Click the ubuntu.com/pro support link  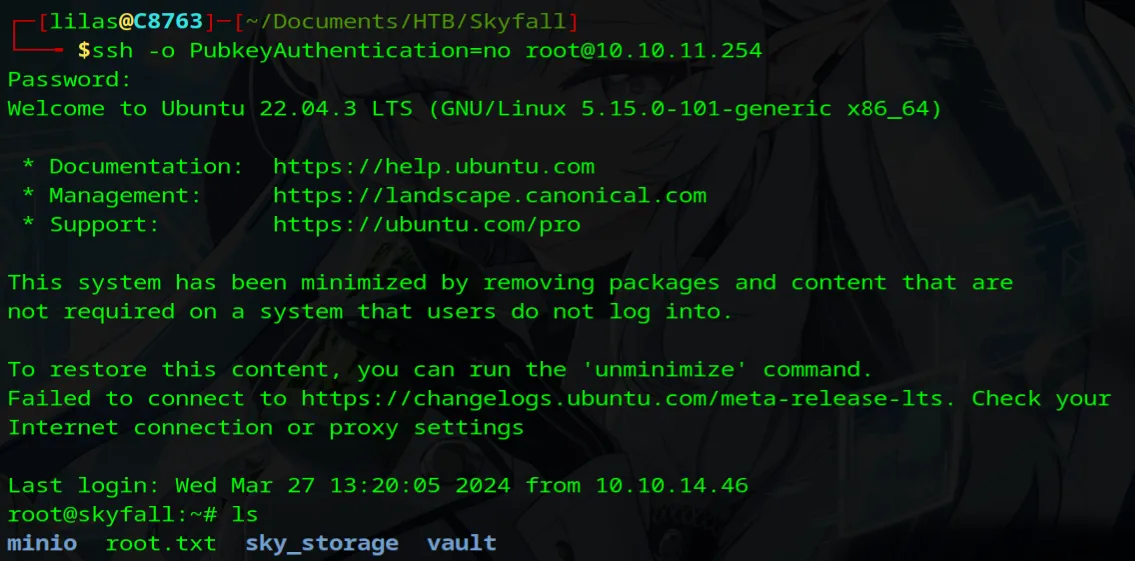point(426,225)
